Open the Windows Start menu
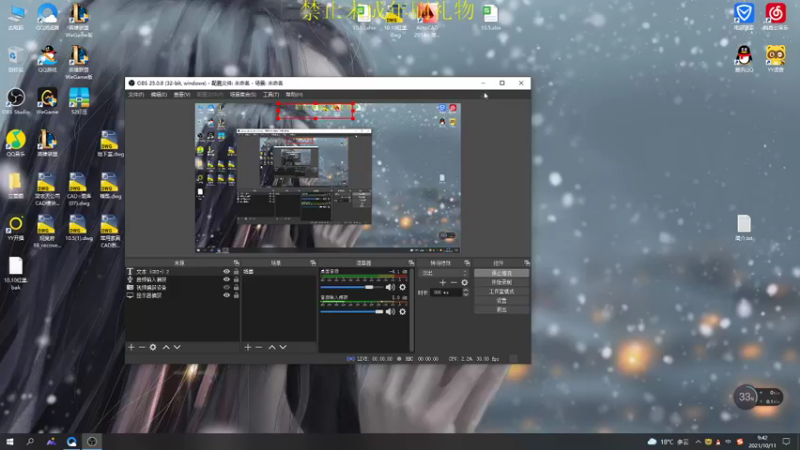 (x=10, y=442)
